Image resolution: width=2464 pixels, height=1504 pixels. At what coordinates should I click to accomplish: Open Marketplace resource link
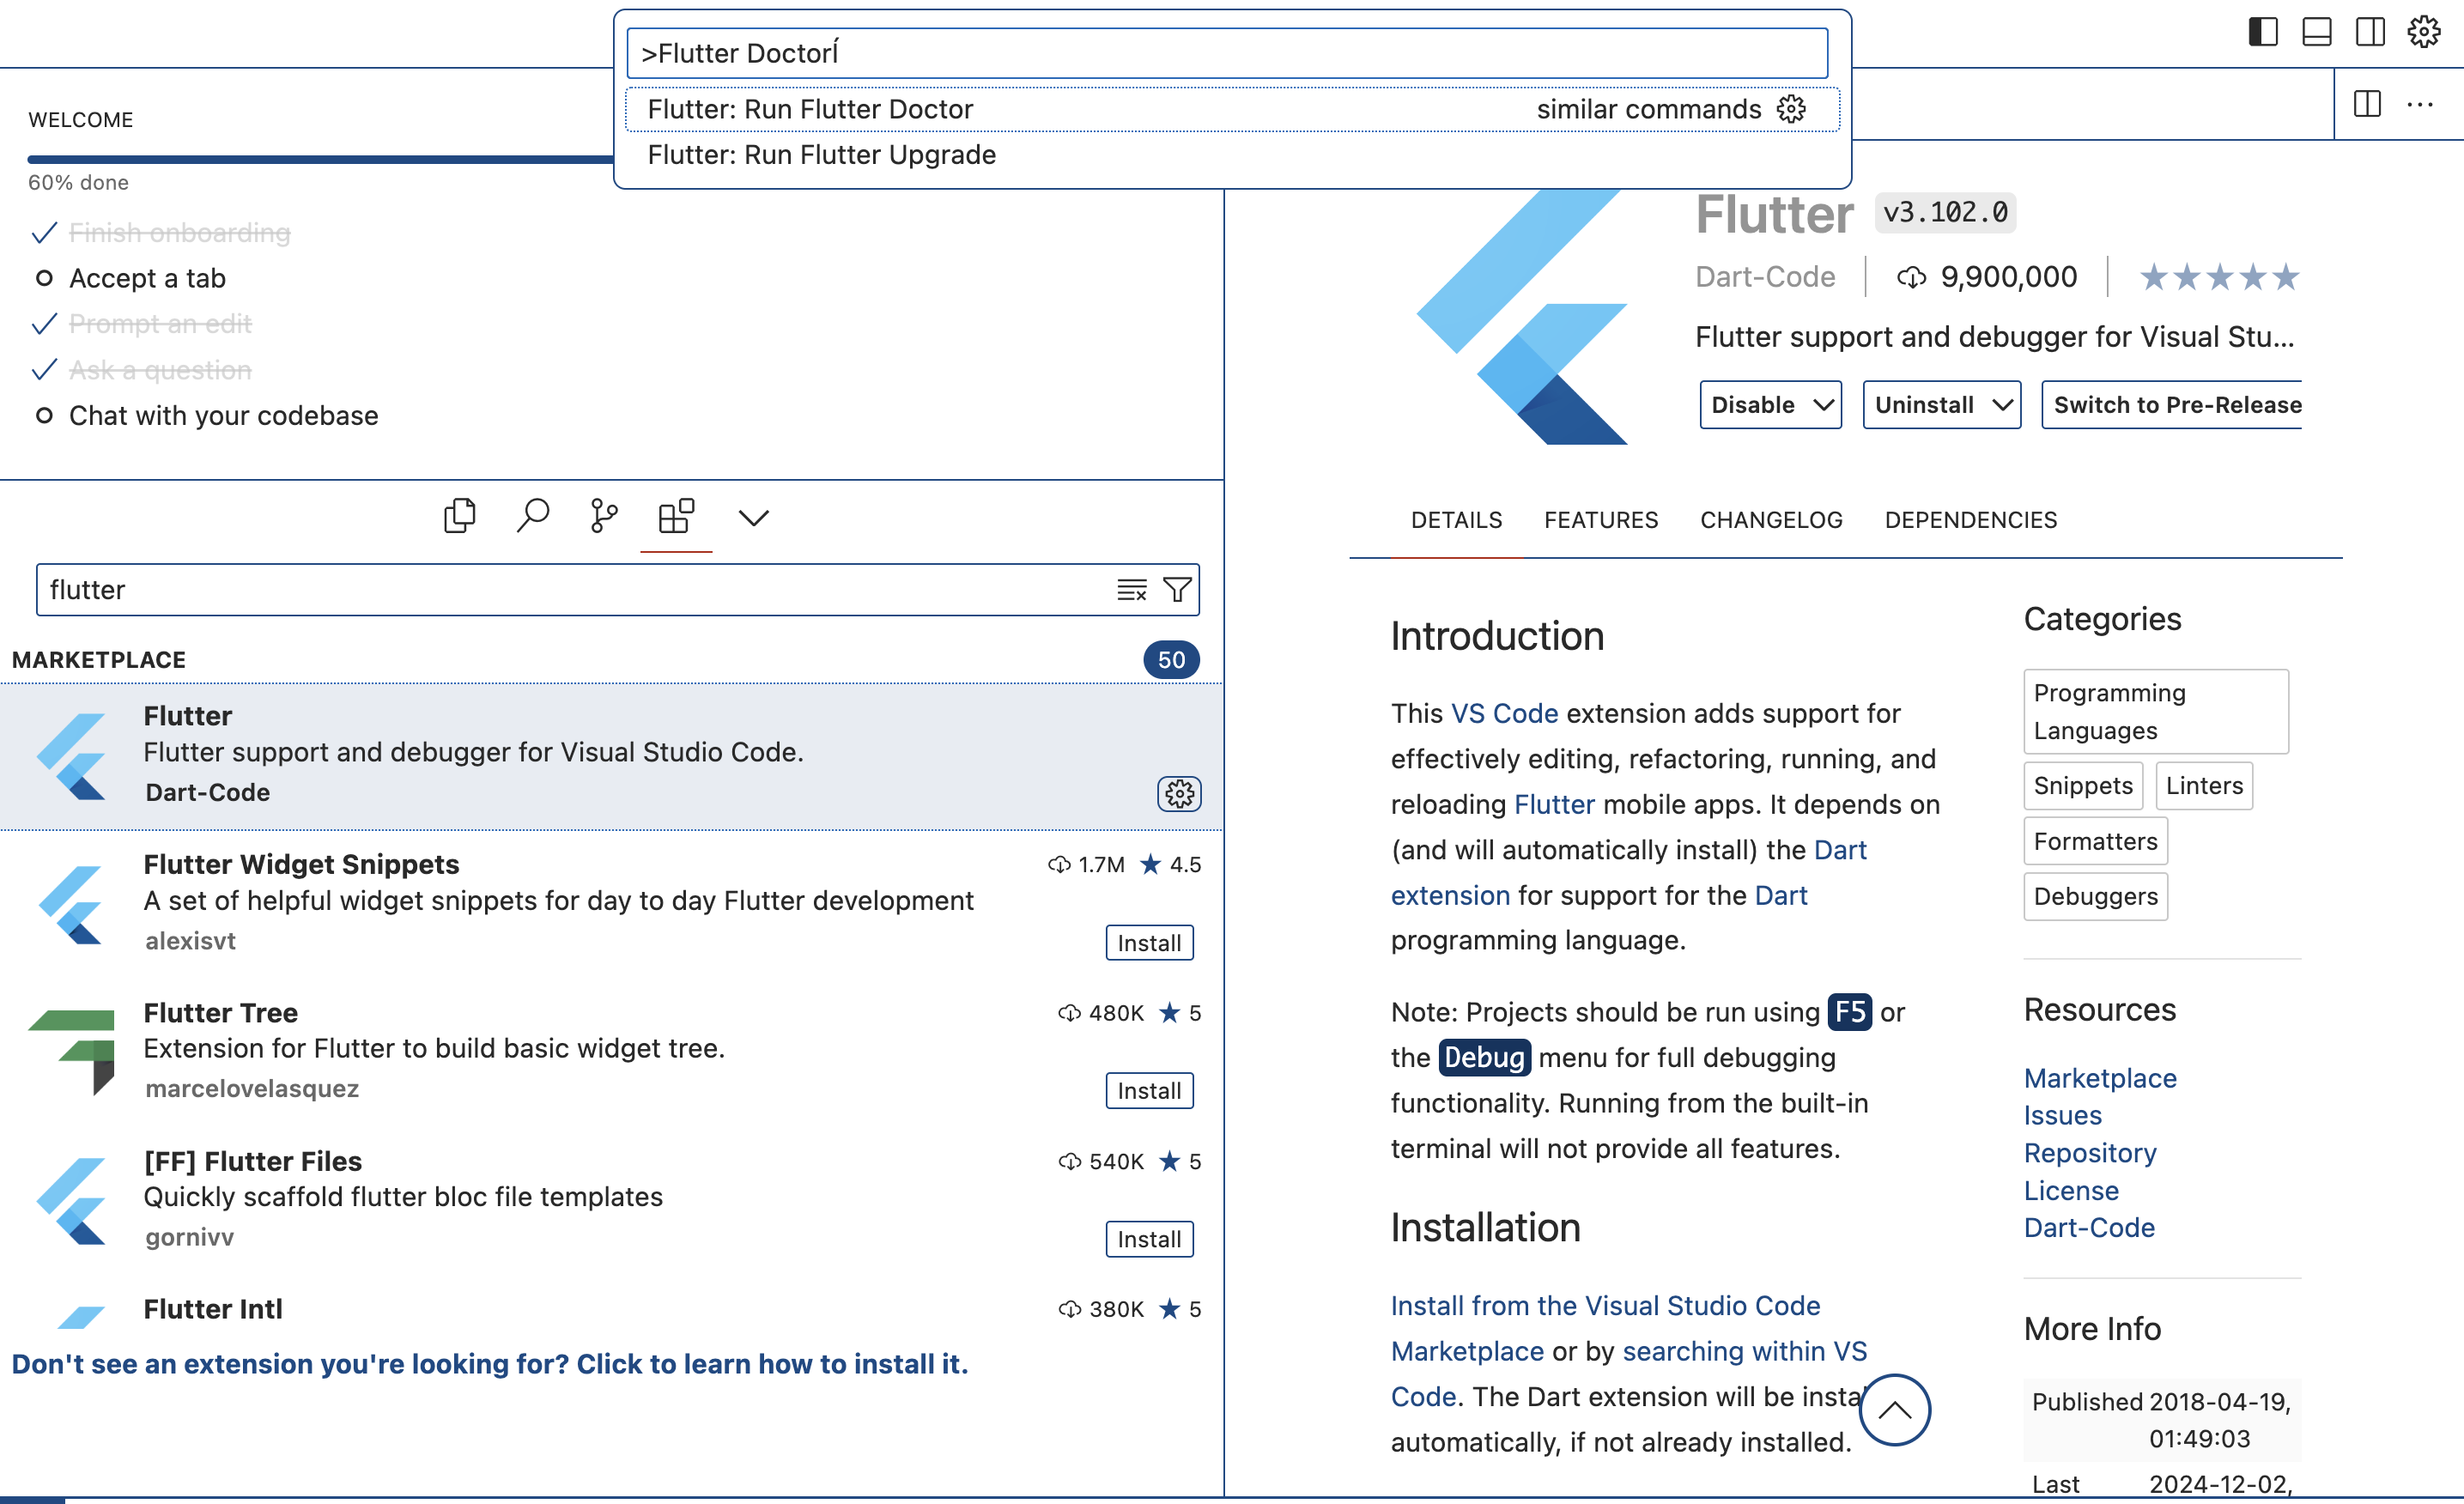click(x=2100, y=1079)
